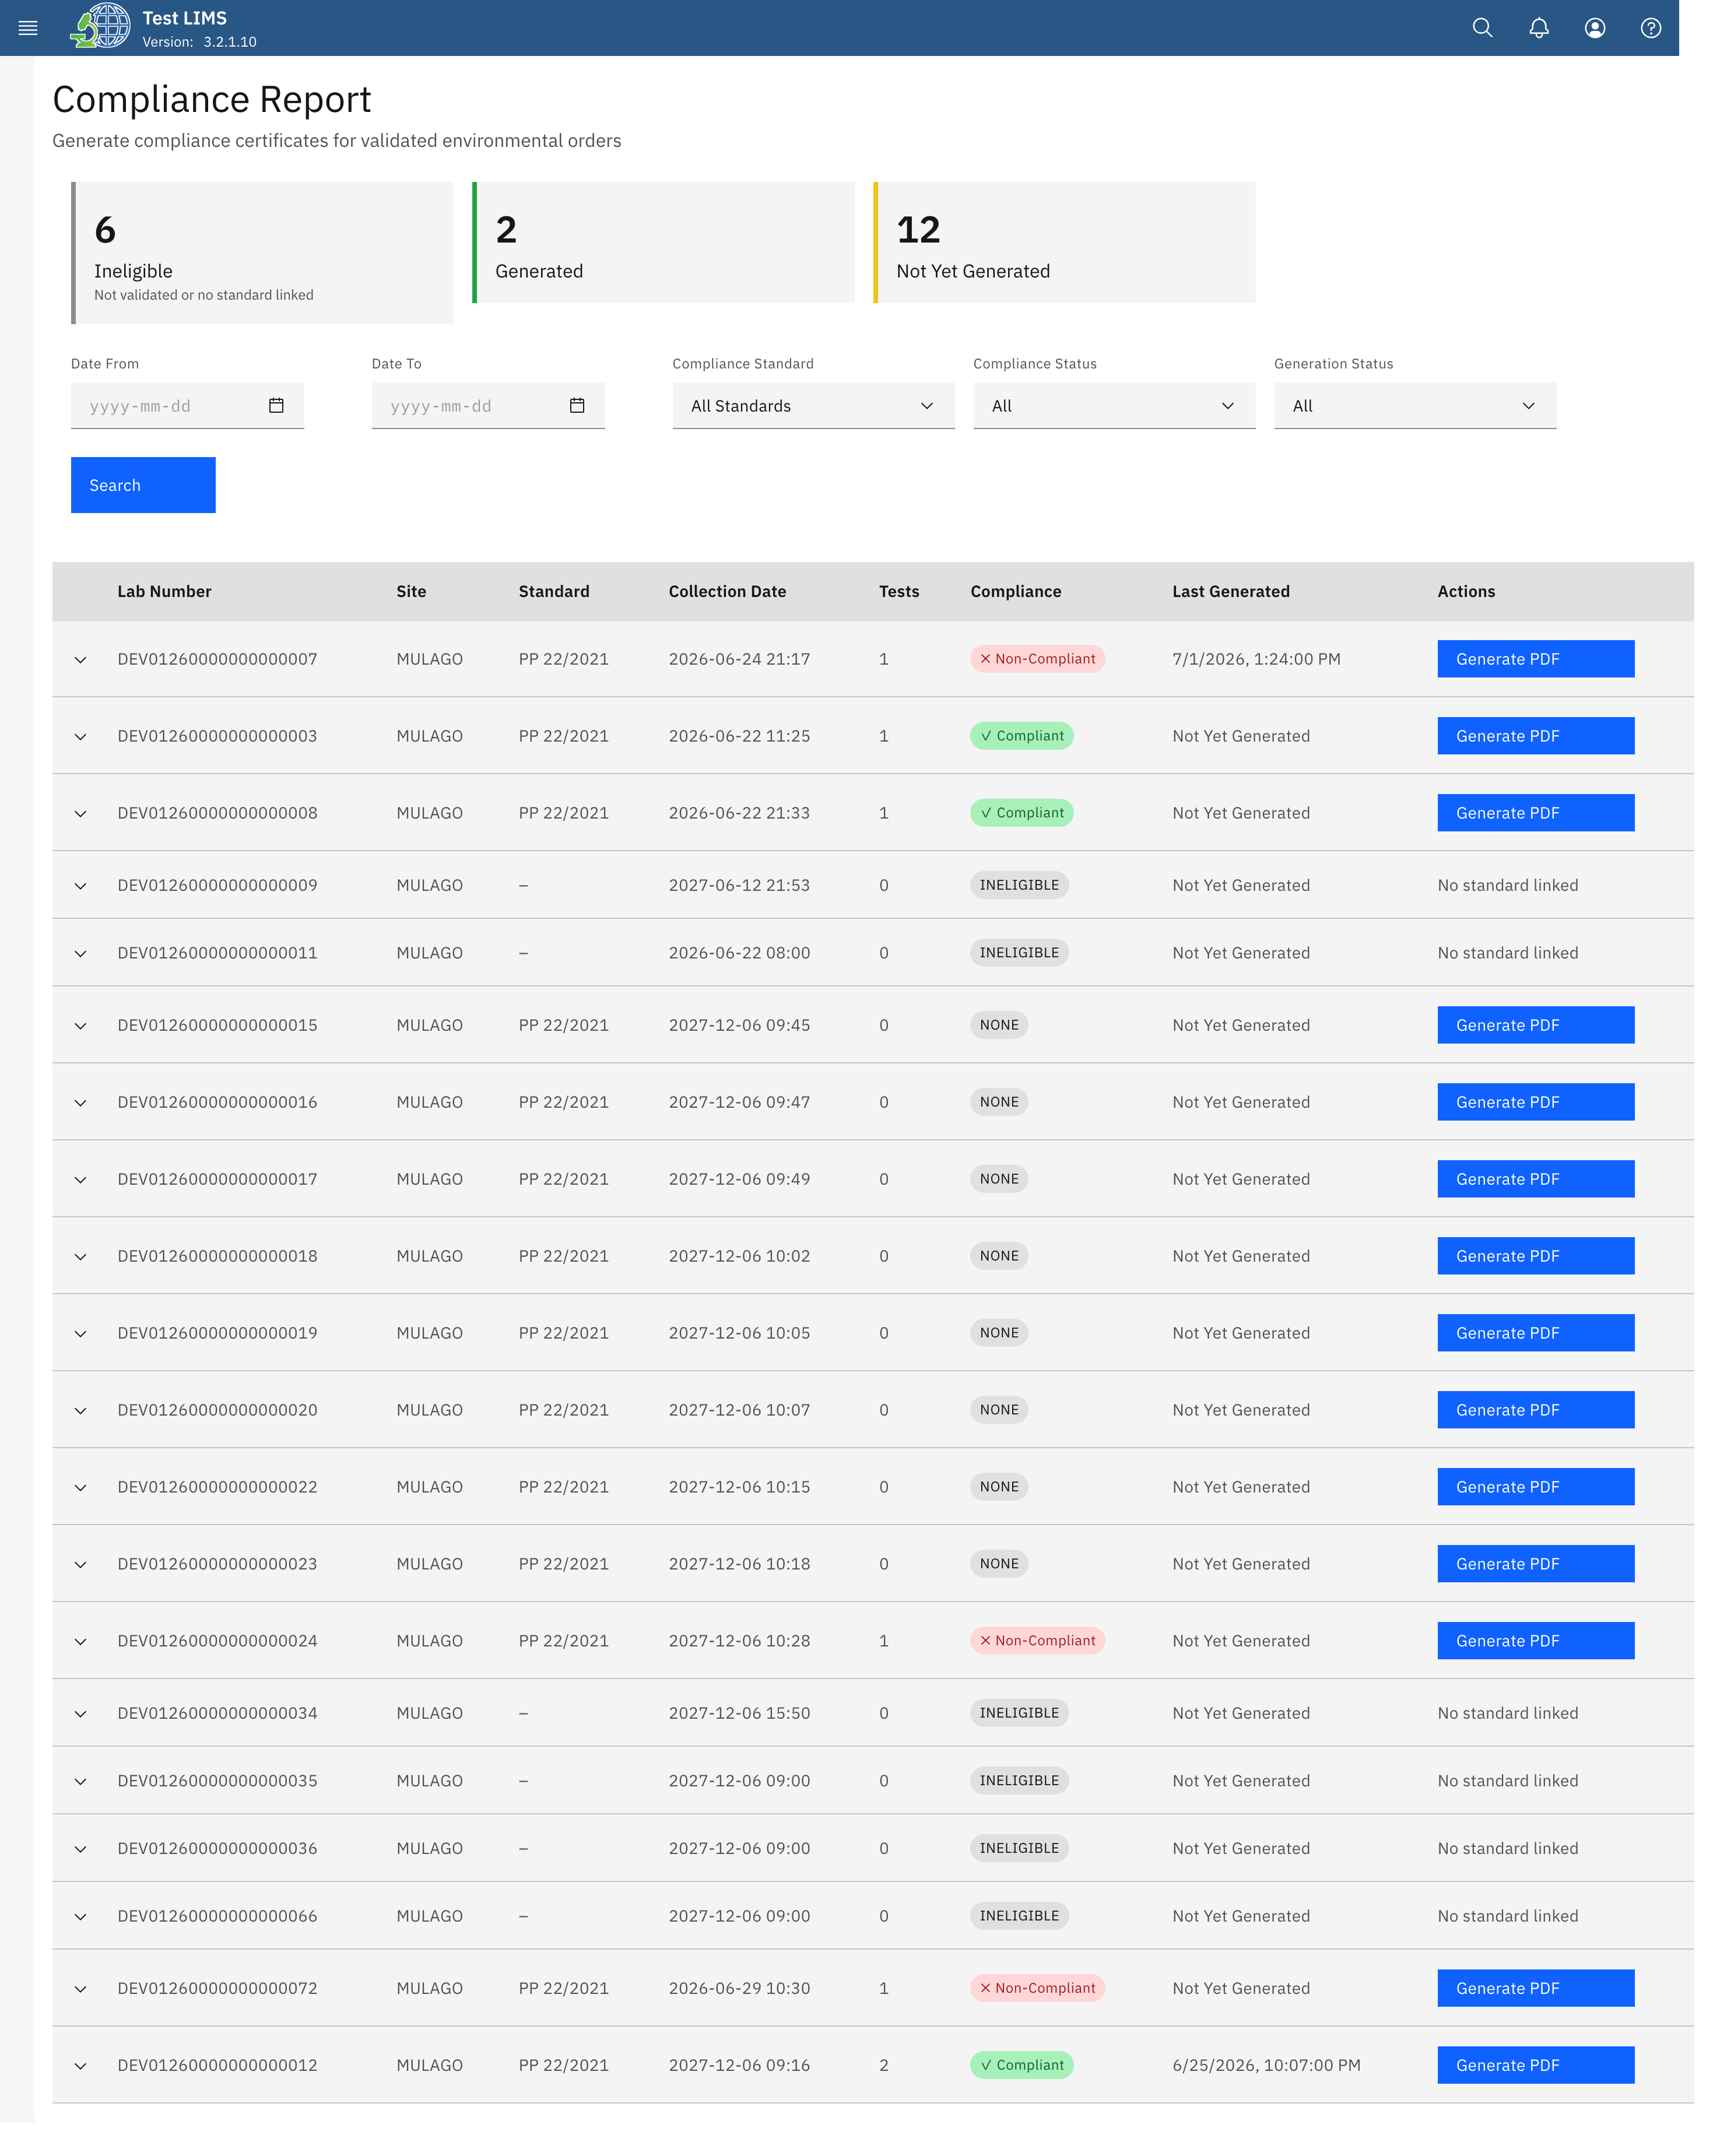Generate PDF for DEV01260000000000003
The width and height of the screenshot is (1713, 2156).
(1535, 736)
